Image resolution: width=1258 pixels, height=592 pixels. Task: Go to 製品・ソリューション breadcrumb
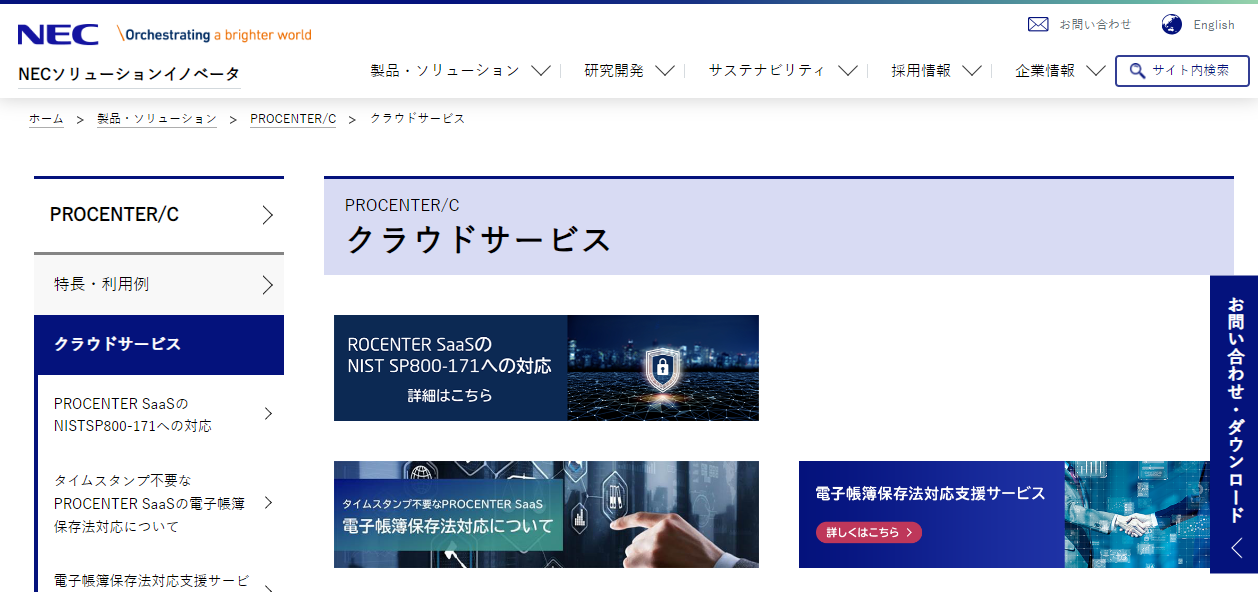pyautogui.click(x=157, y=119)
